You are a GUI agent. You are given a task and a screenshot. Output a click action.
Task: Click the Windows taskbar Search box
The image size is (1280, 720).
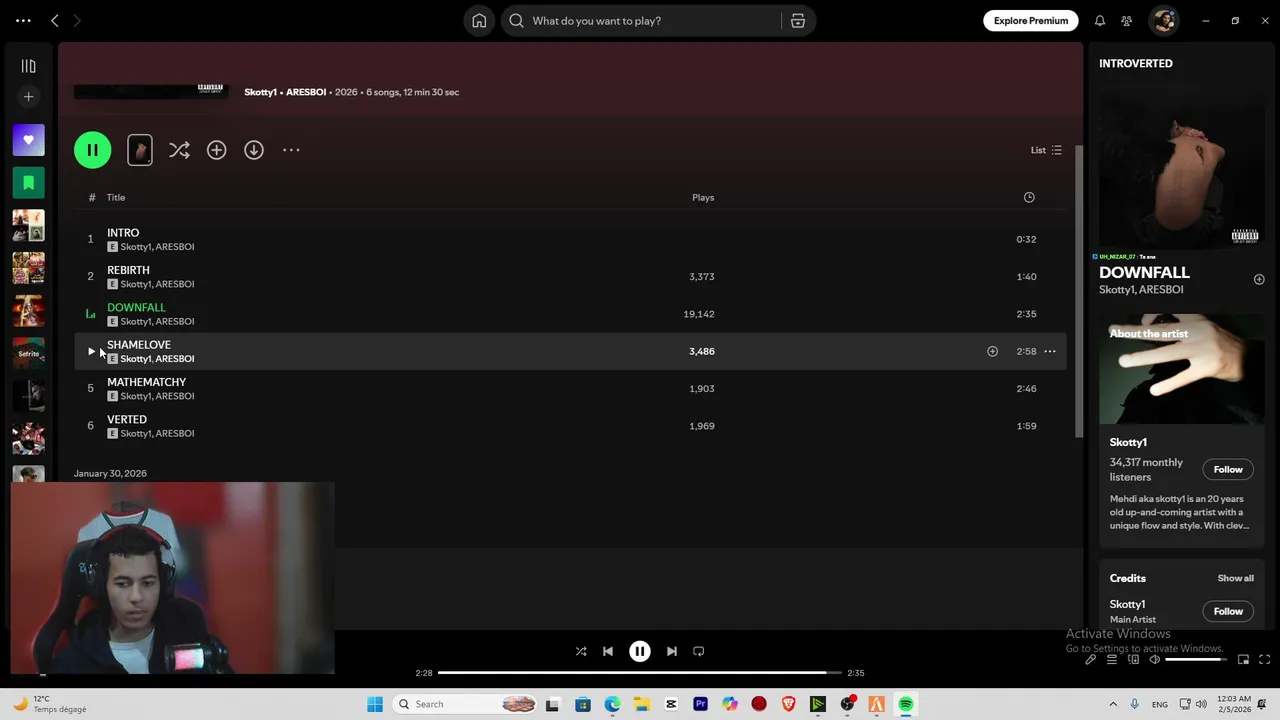point(467,704)
